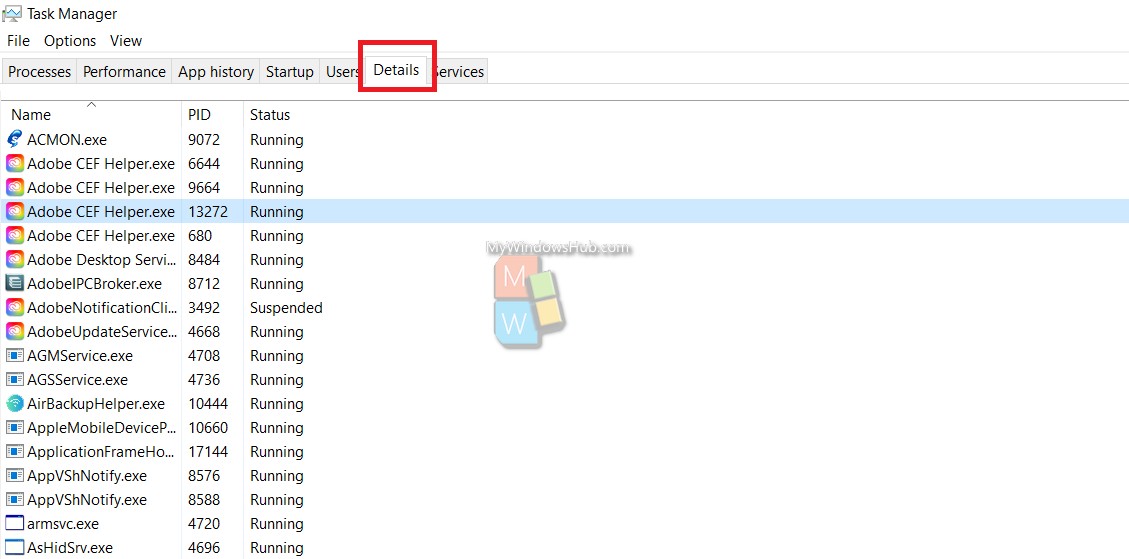The height and width of the screenshot is (559, 1129).
Task: Select the AdobeUpdateService... process name
Action: pyautogui.click(x=102, y=332)
